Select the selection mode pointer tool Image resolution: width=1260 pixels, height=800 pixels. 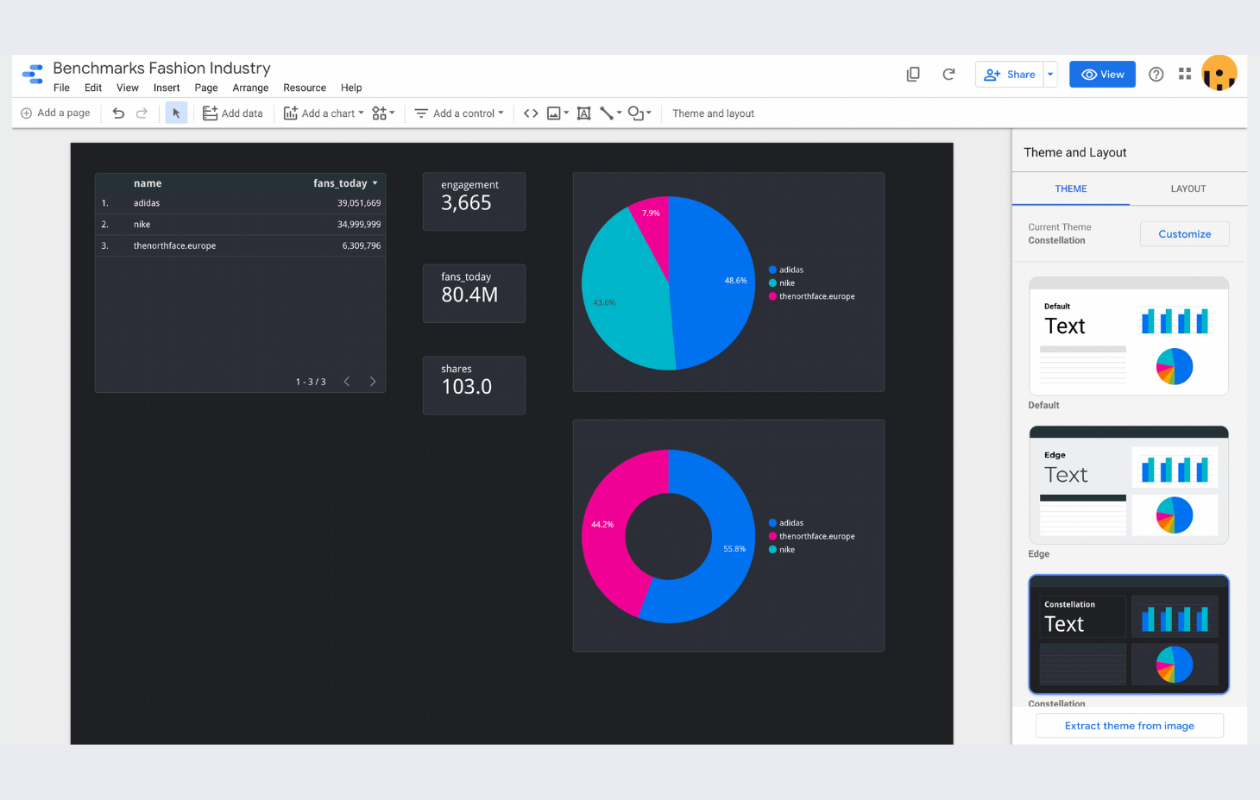coord(176,113)
